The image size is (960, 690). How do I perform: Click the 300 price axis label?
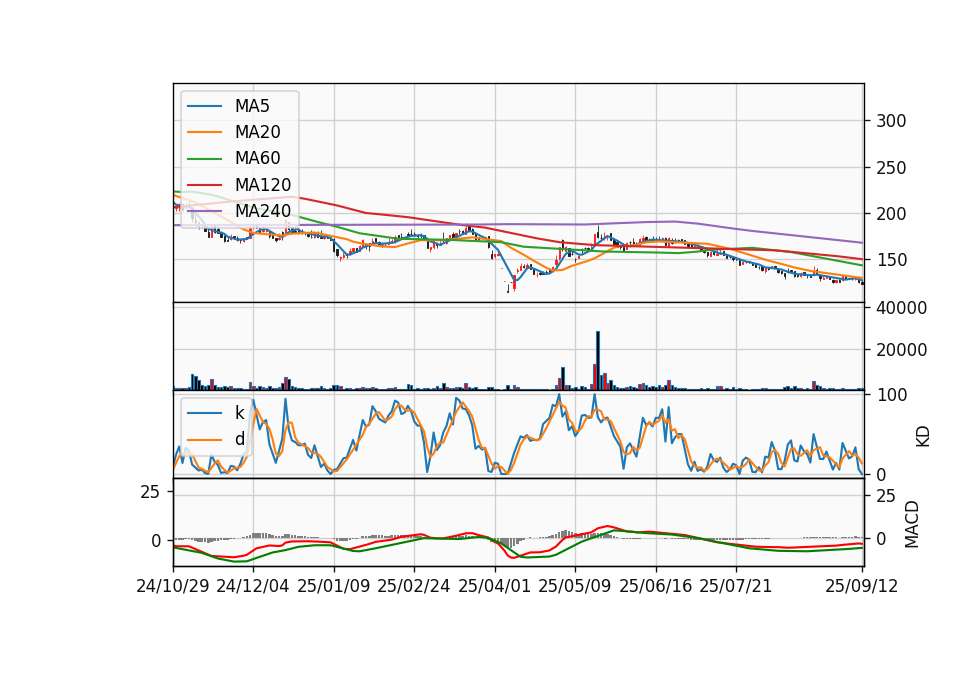tap(891, 121)
